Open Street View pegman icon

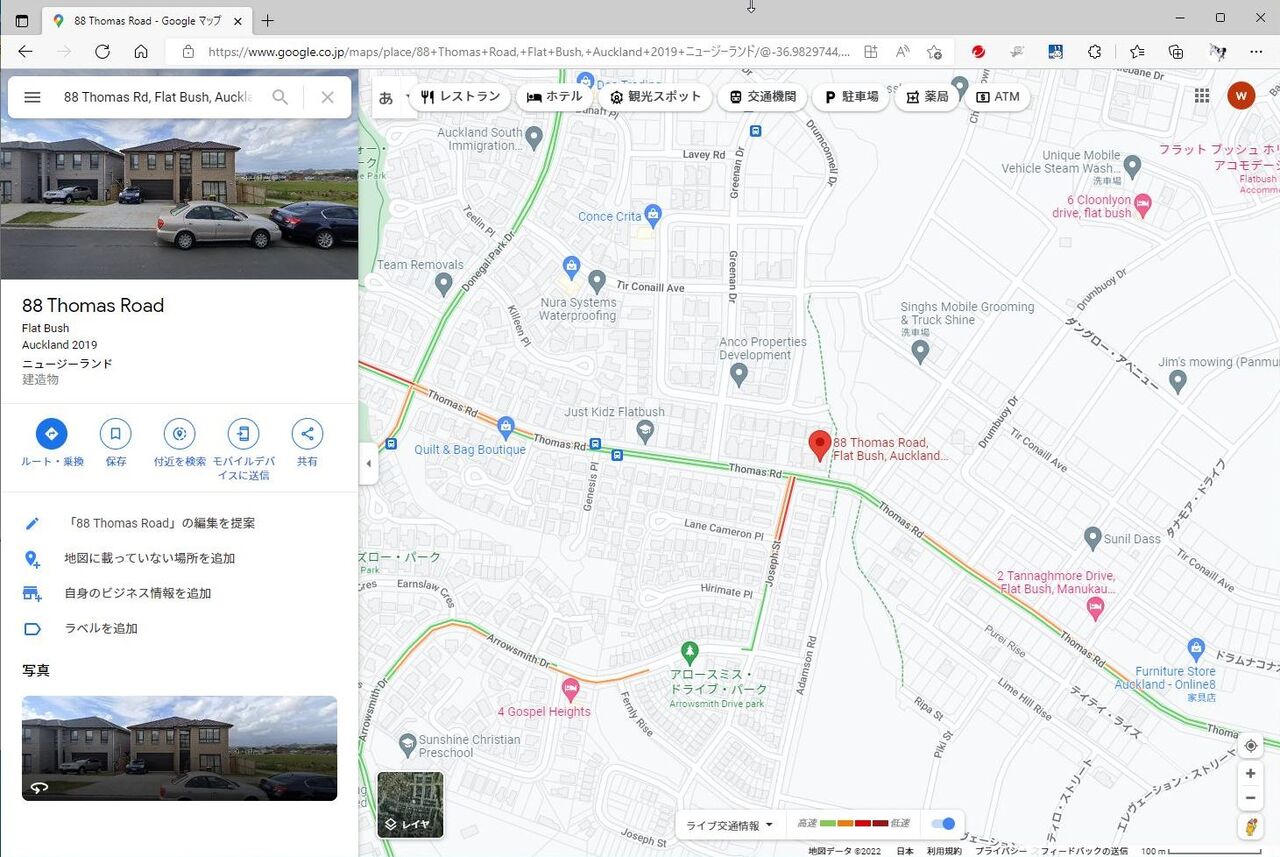(1250, 827)
